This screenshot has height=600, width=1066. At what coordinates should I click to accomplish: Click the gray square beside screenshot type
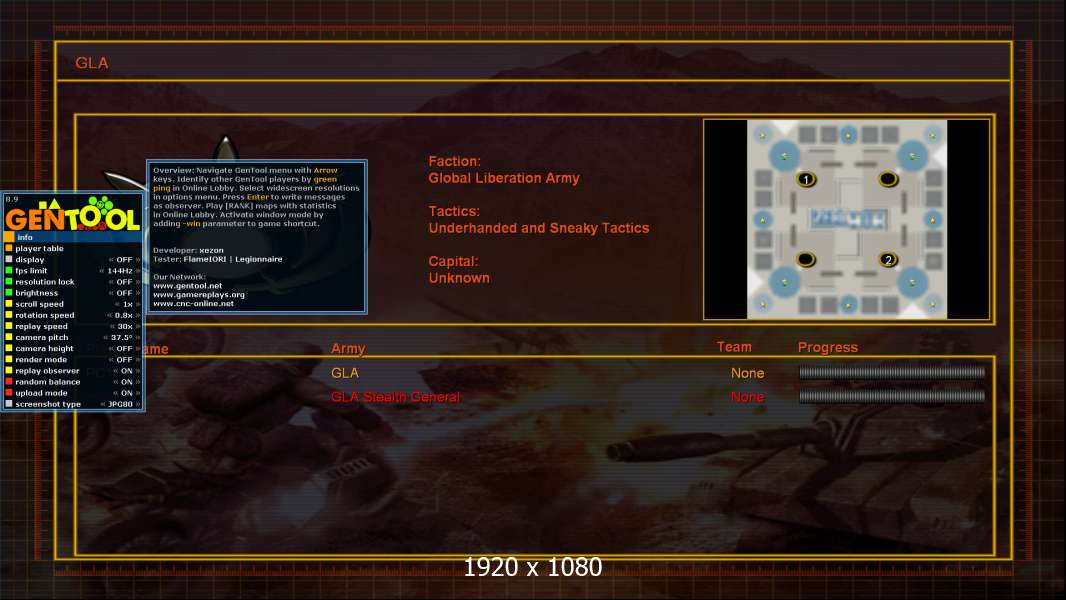pos(9,404)
